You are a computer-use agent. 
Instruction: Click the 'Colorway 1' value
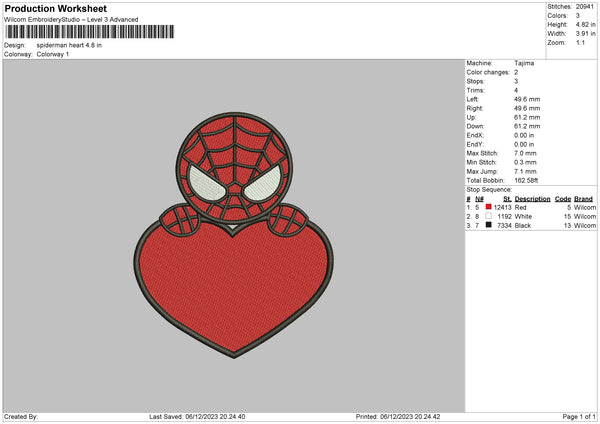[x=53, y=54]
